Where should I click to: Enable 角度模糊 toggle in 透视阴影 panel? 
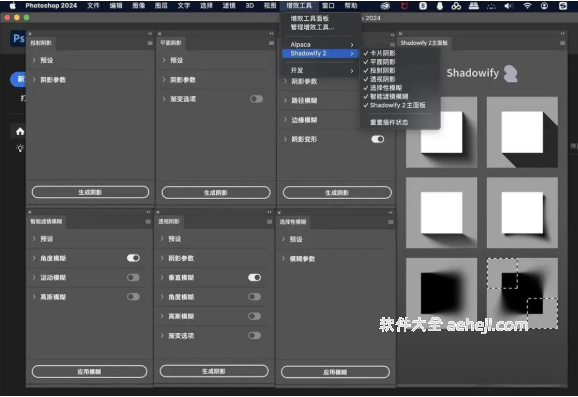tap(254, 297)
